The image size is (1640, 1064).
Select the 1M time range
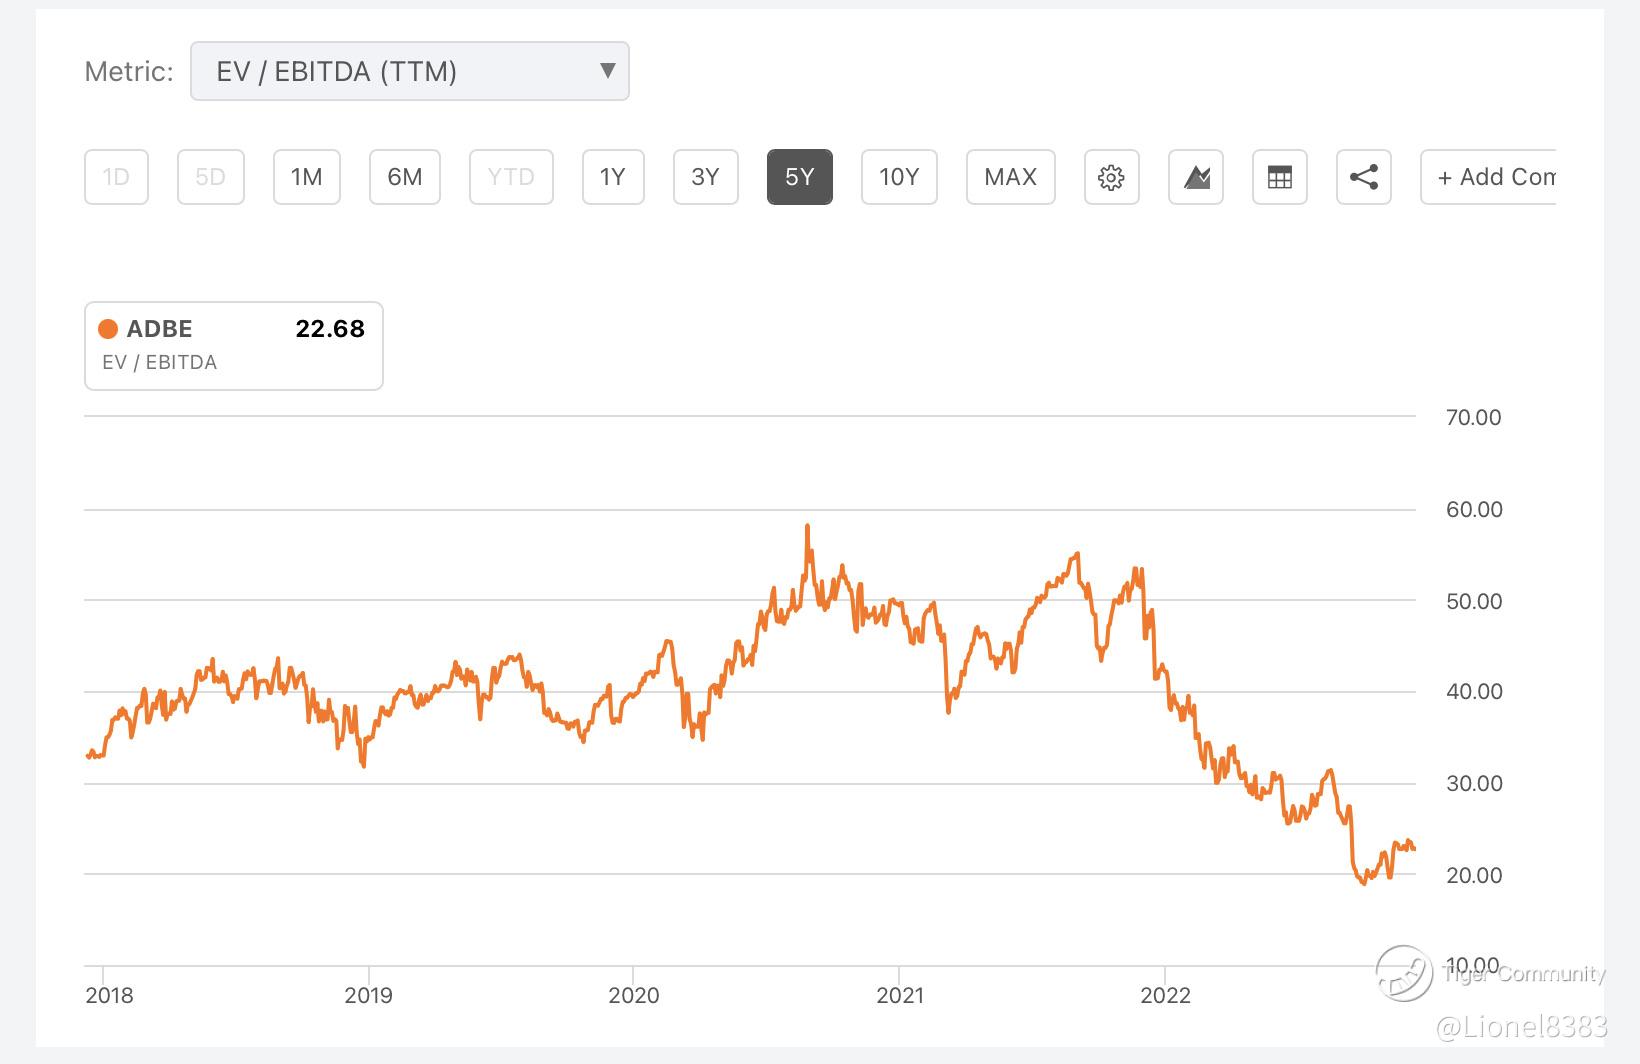307,177
